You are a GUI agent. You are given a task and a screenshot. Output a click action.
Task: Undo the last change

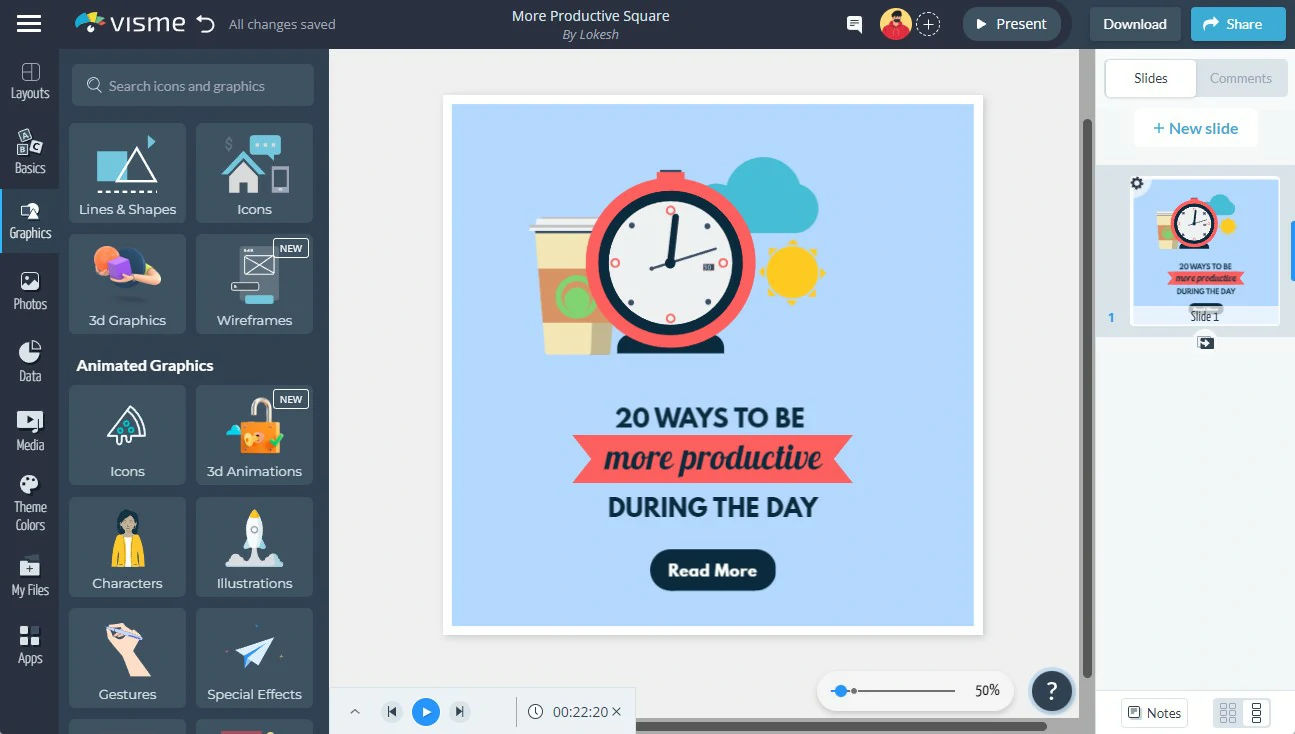coord(206,24)
